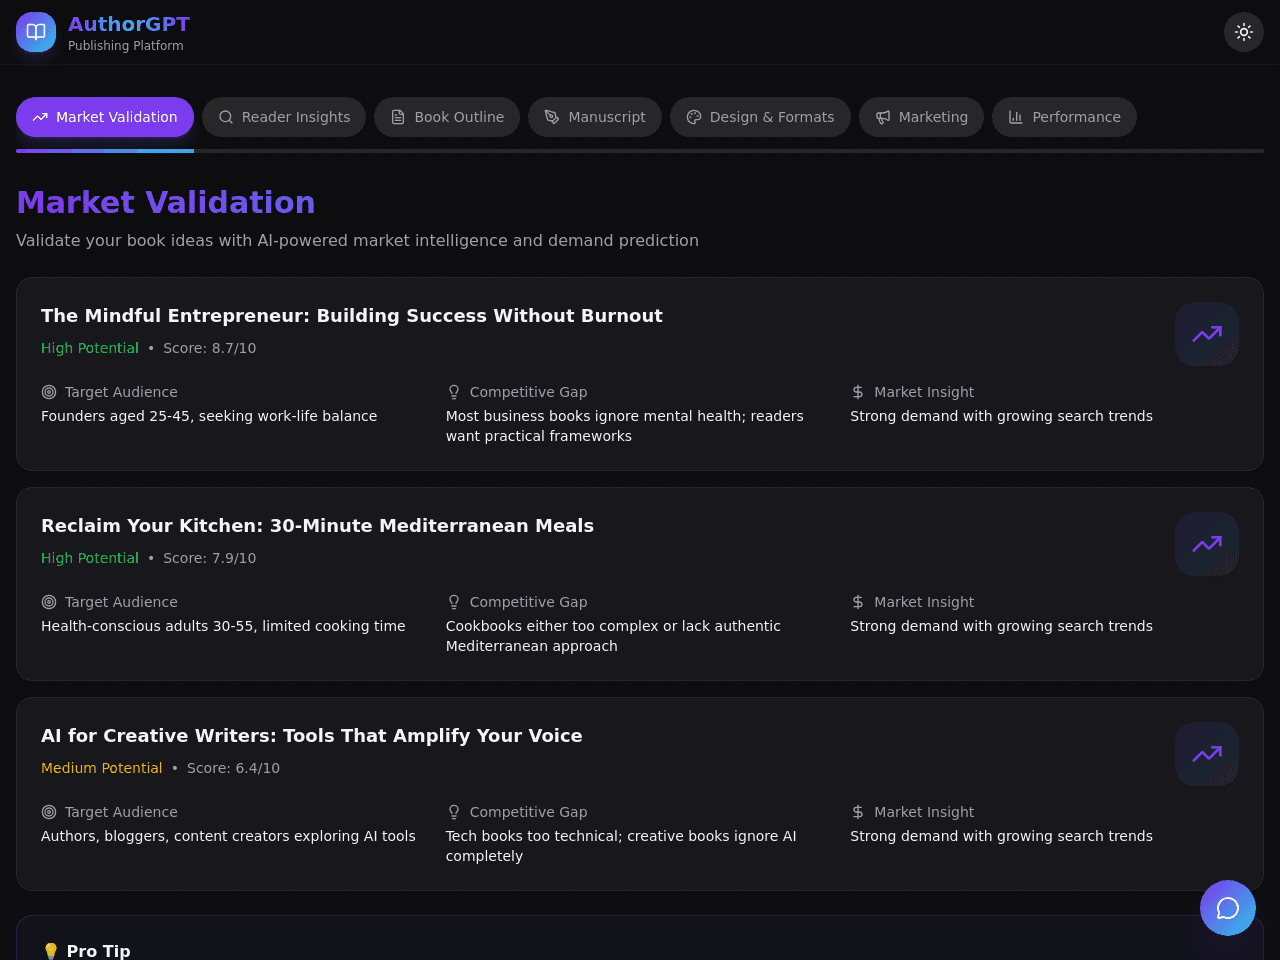Viewport: 1280px width, 960px height.
Task: Click the lightbulb icon beside second Competitive Gap
Action: pyautogui.click(x=454, y=602)
